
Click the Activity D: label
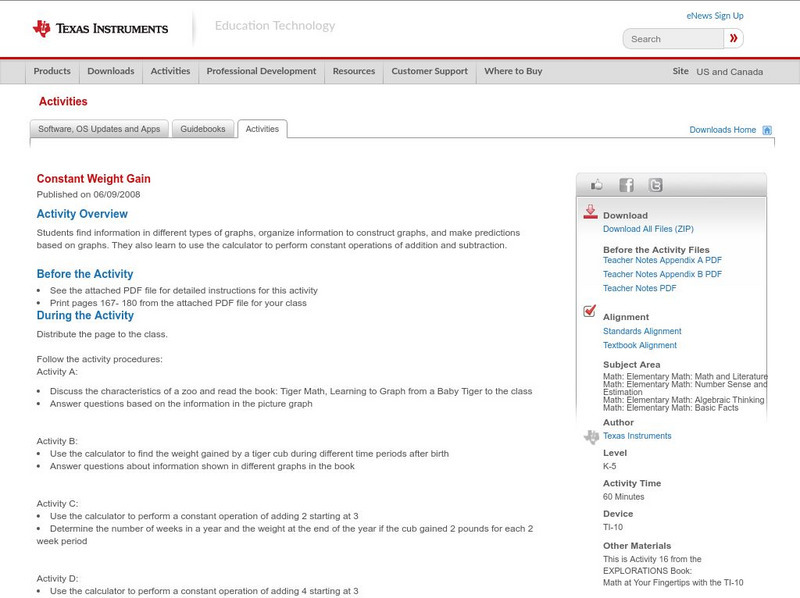(57, 579)
